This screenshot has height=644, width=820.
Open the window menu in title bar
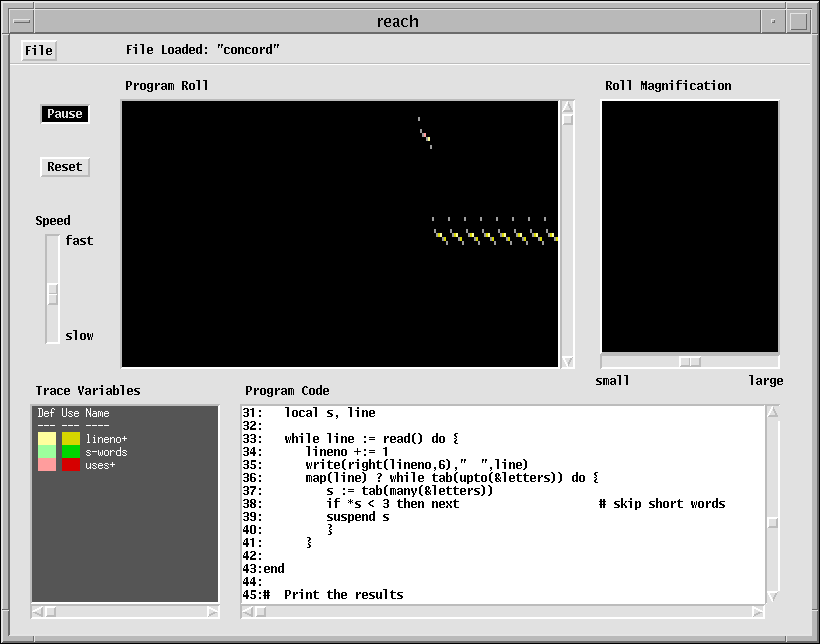coord(22,21)
